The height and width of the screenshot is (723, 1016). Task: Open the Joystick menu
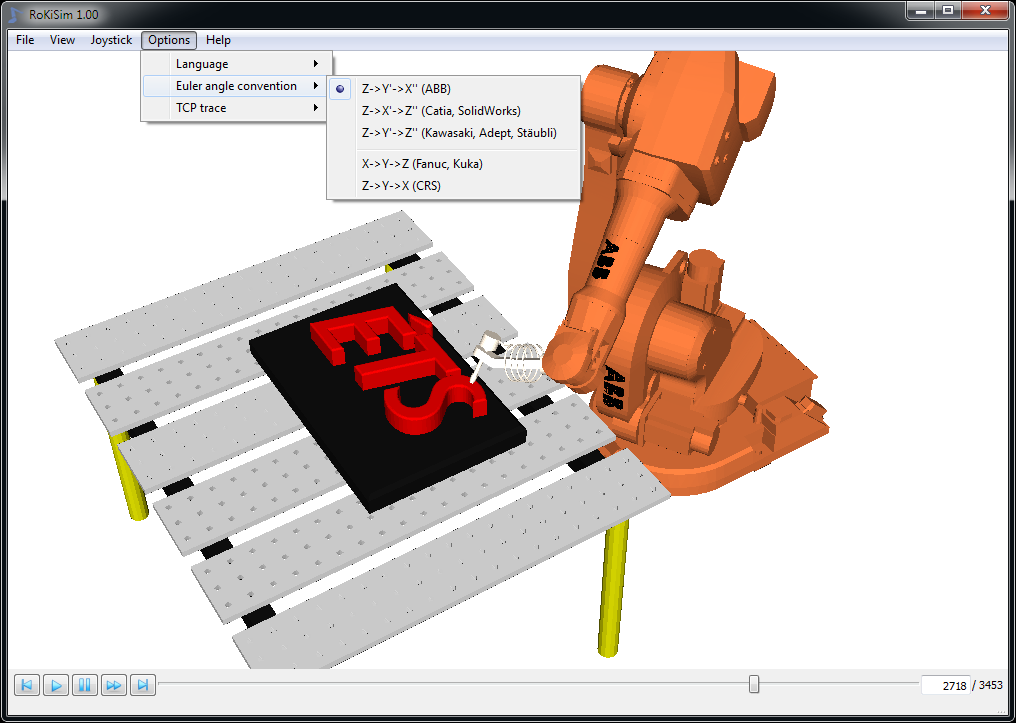[111, 40]
